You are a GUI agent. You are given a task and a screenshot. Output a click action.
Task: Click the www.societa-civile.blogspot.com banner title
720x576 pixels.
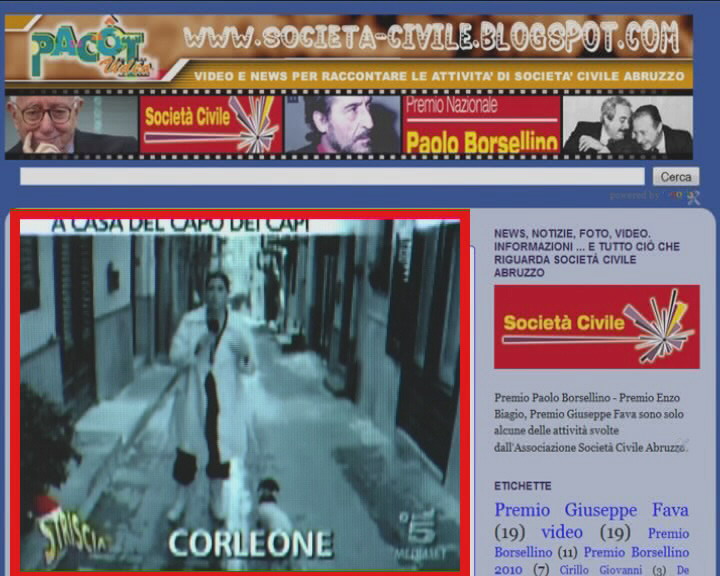(x=431, y=36)
